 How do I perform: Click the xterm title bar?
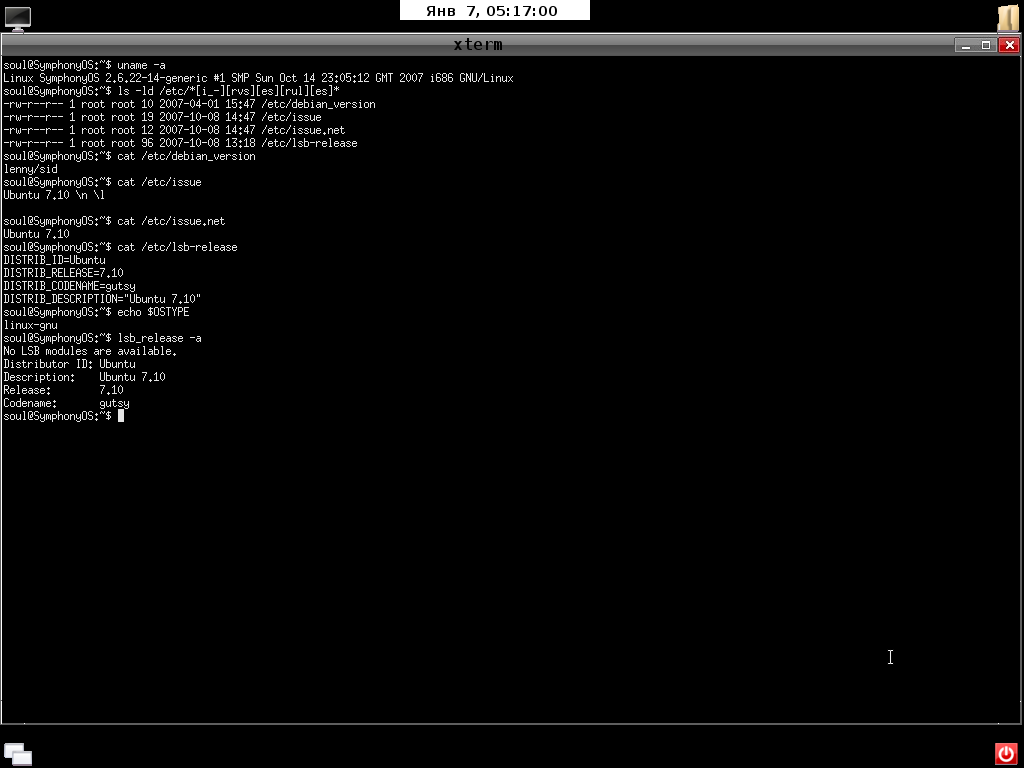pyautogui.click(x=478, y=45)
